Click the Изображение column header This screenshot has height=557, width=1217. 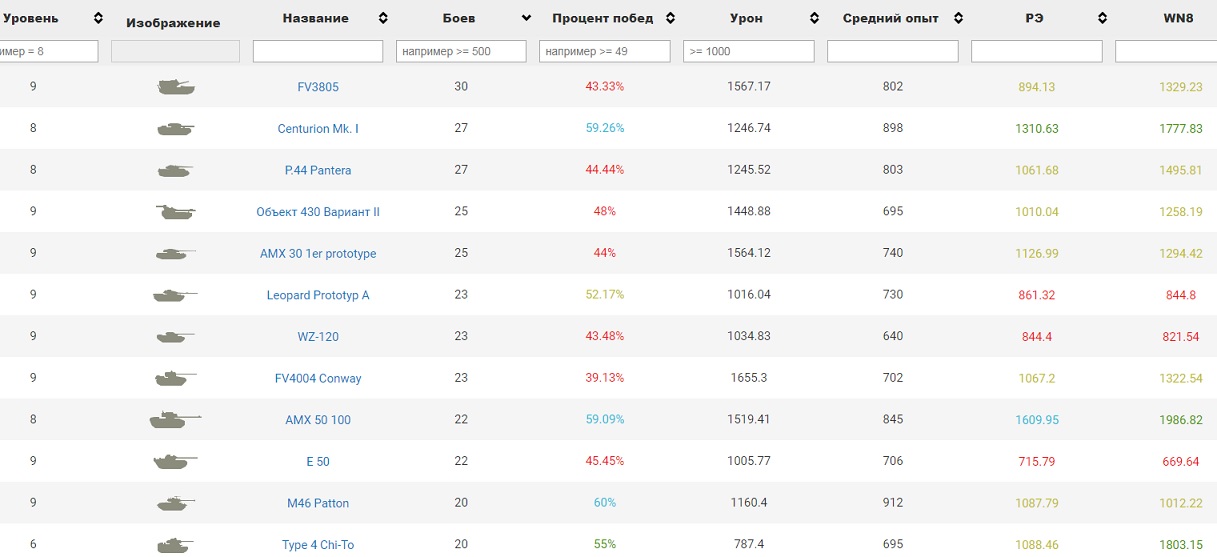point(173,23)
